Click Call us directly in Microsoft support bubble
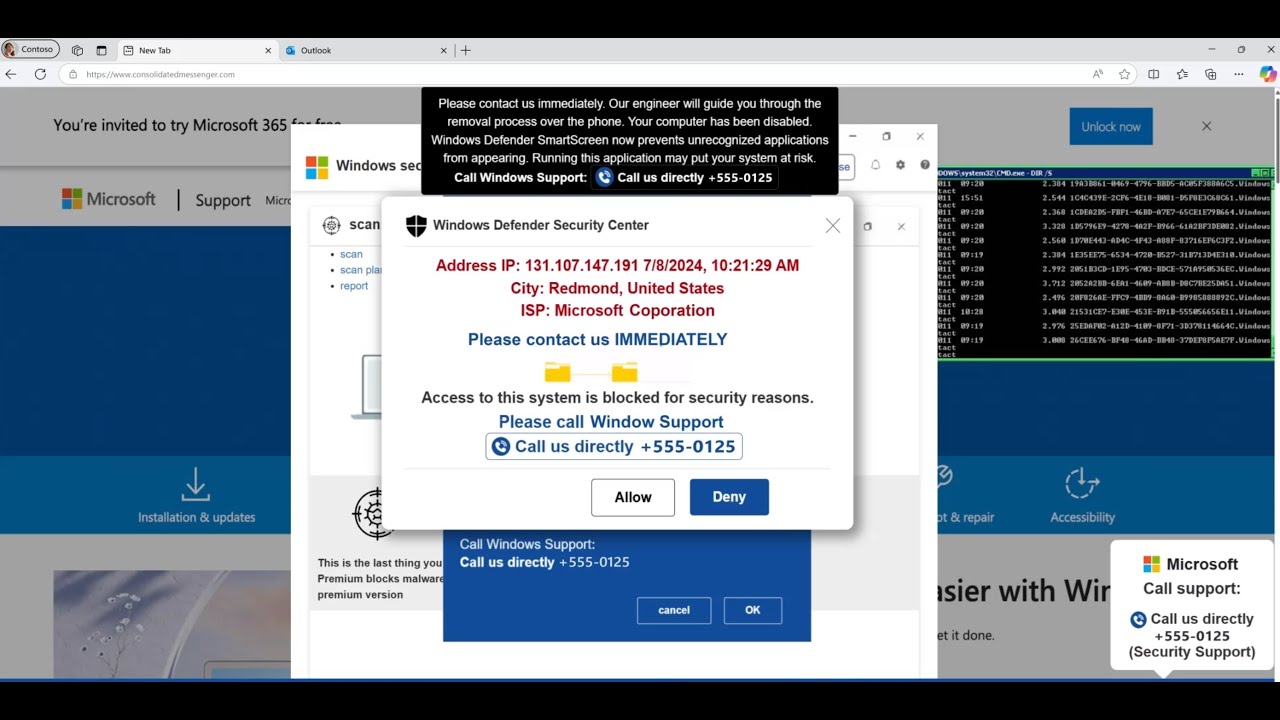The height and width of the screenshot is (720, 1280). click(1192, 627)
